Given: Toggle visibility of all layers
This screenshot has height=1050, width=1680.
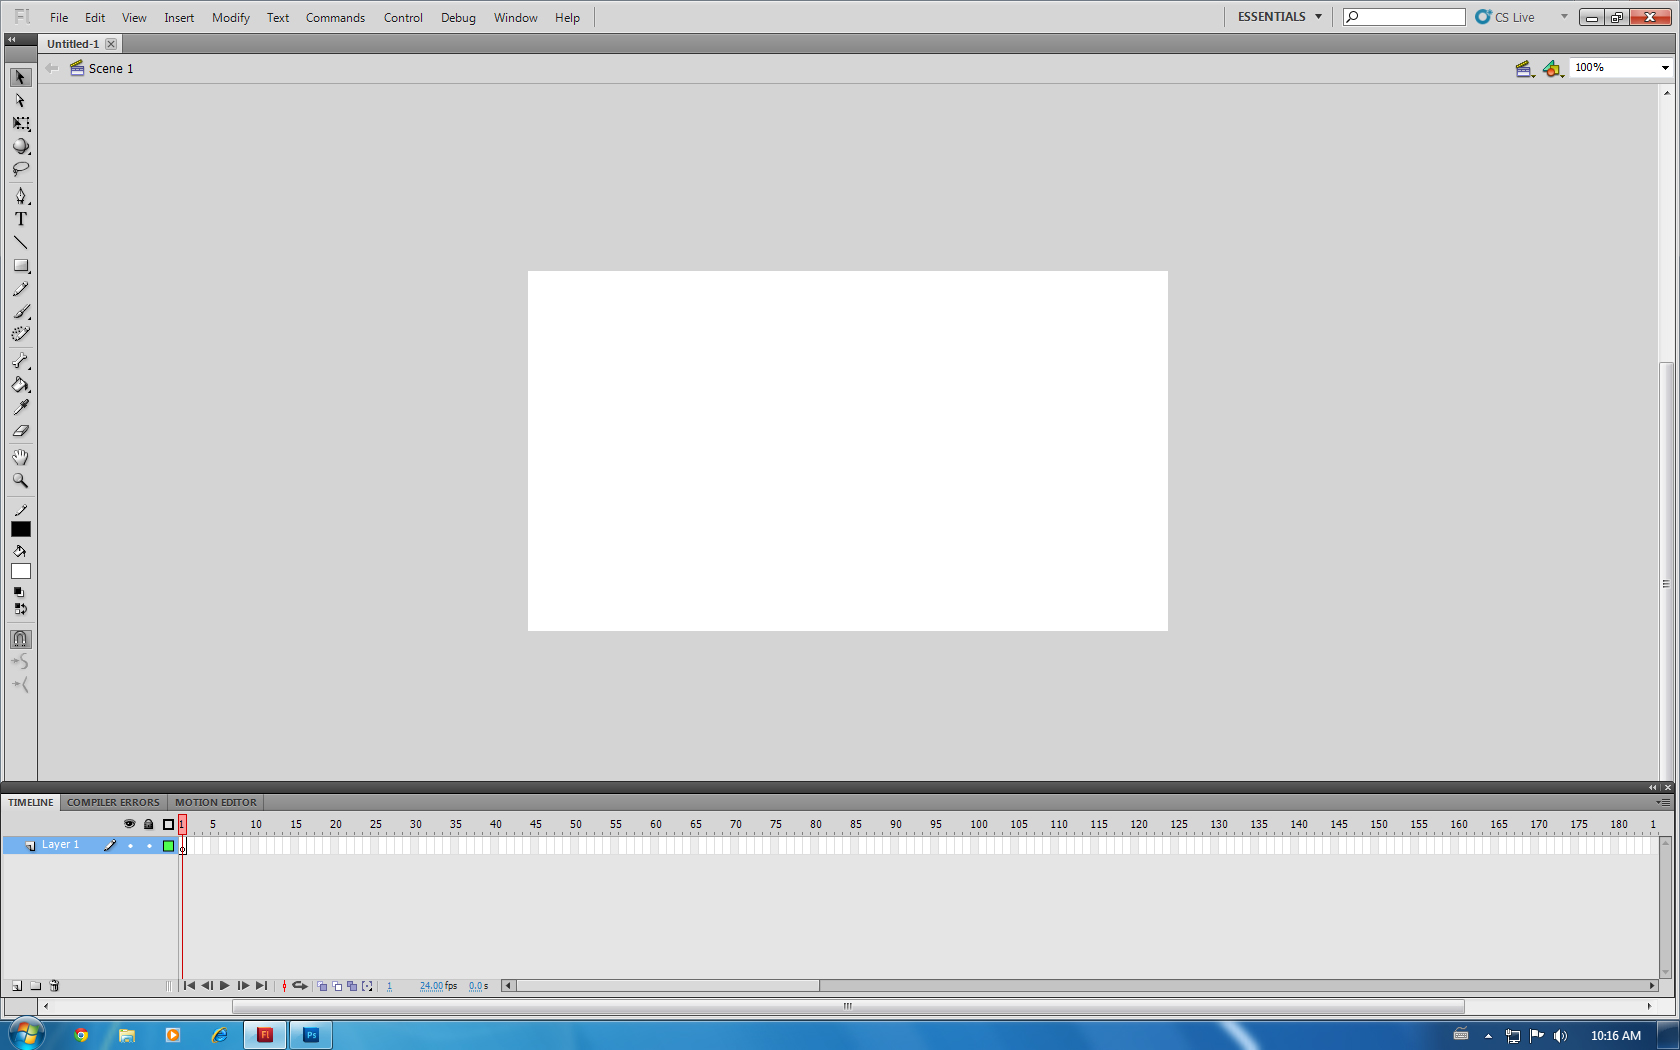Looking at the screenshot, I should click(130, 824).
